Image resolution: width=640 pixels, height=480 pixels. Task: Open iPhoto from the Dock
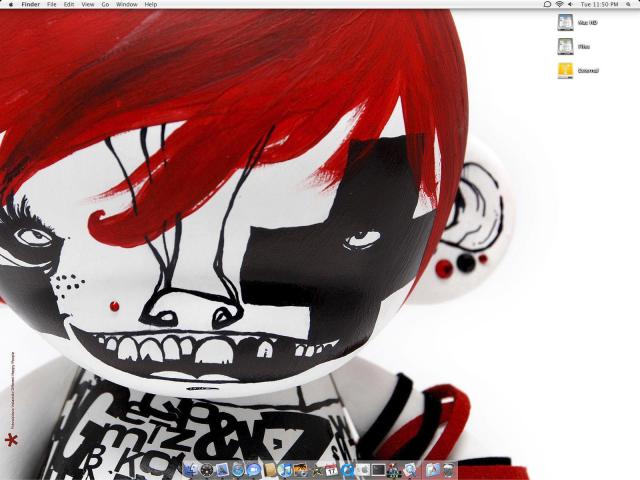(x=300, y=470)
